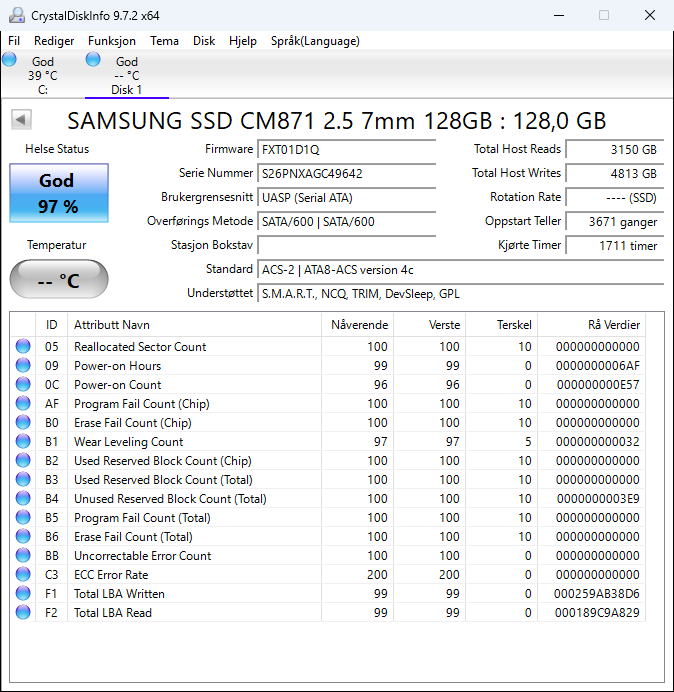Click status orb for Power-on Count row
The height and width of the screenshot is (692, 674).
point(23,384)
